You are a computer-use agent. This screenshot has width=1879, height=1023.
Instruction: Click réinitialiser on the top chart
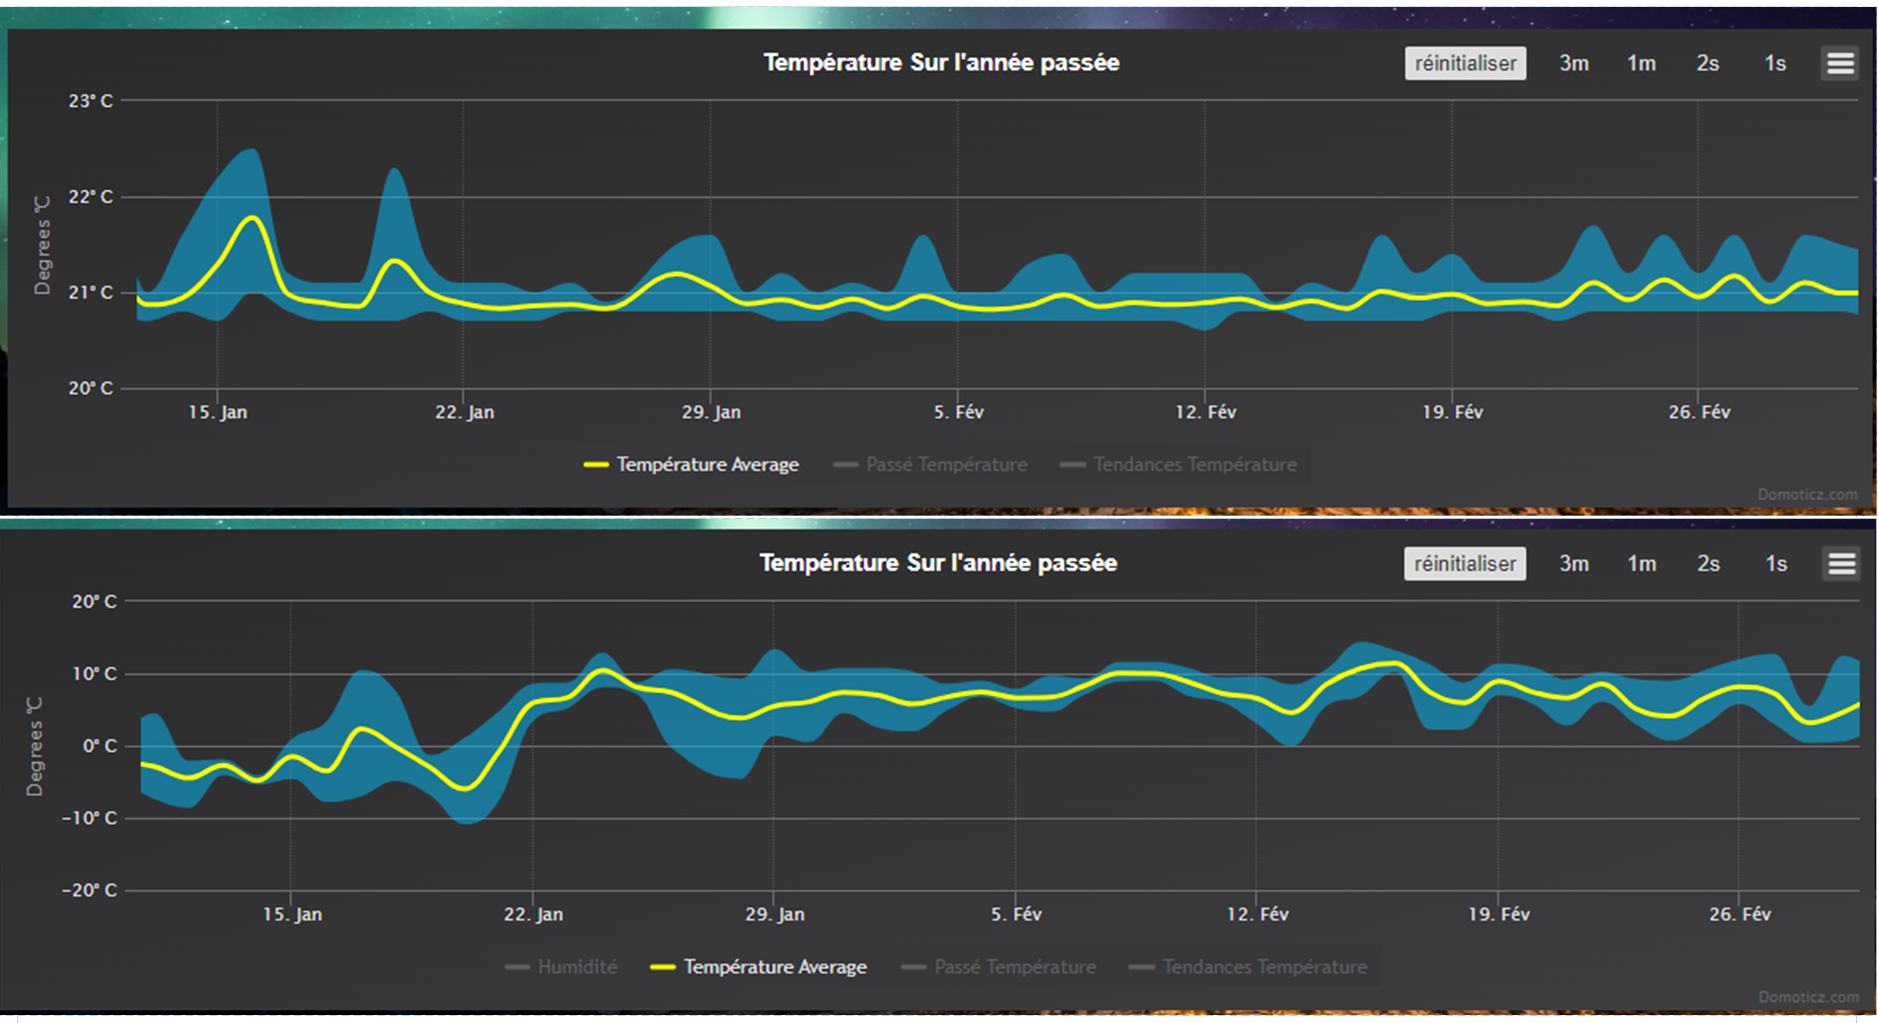pyautogui.click(x=1465, y=63)
